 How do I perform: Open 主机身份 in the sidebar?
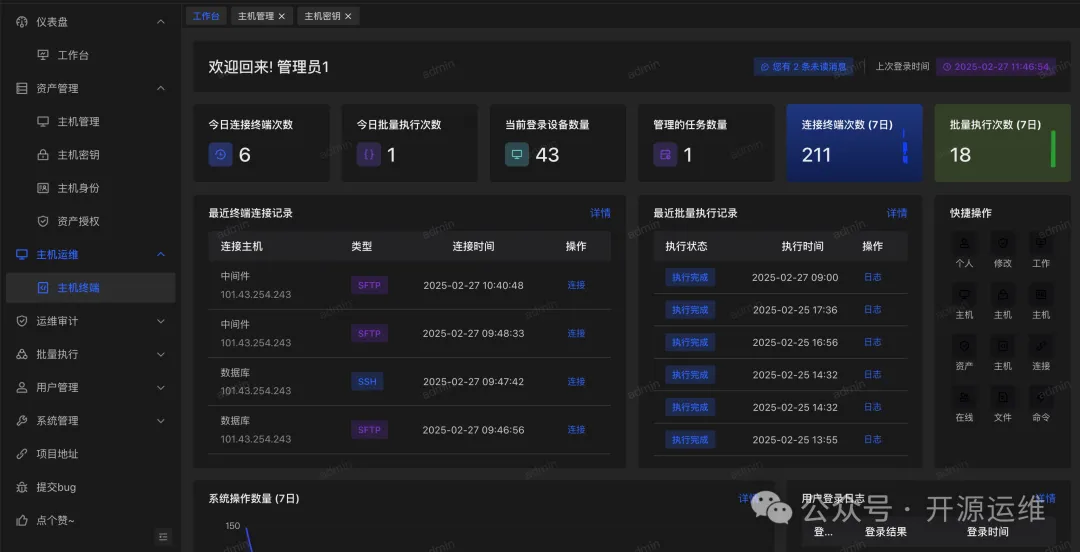point(78,188)
